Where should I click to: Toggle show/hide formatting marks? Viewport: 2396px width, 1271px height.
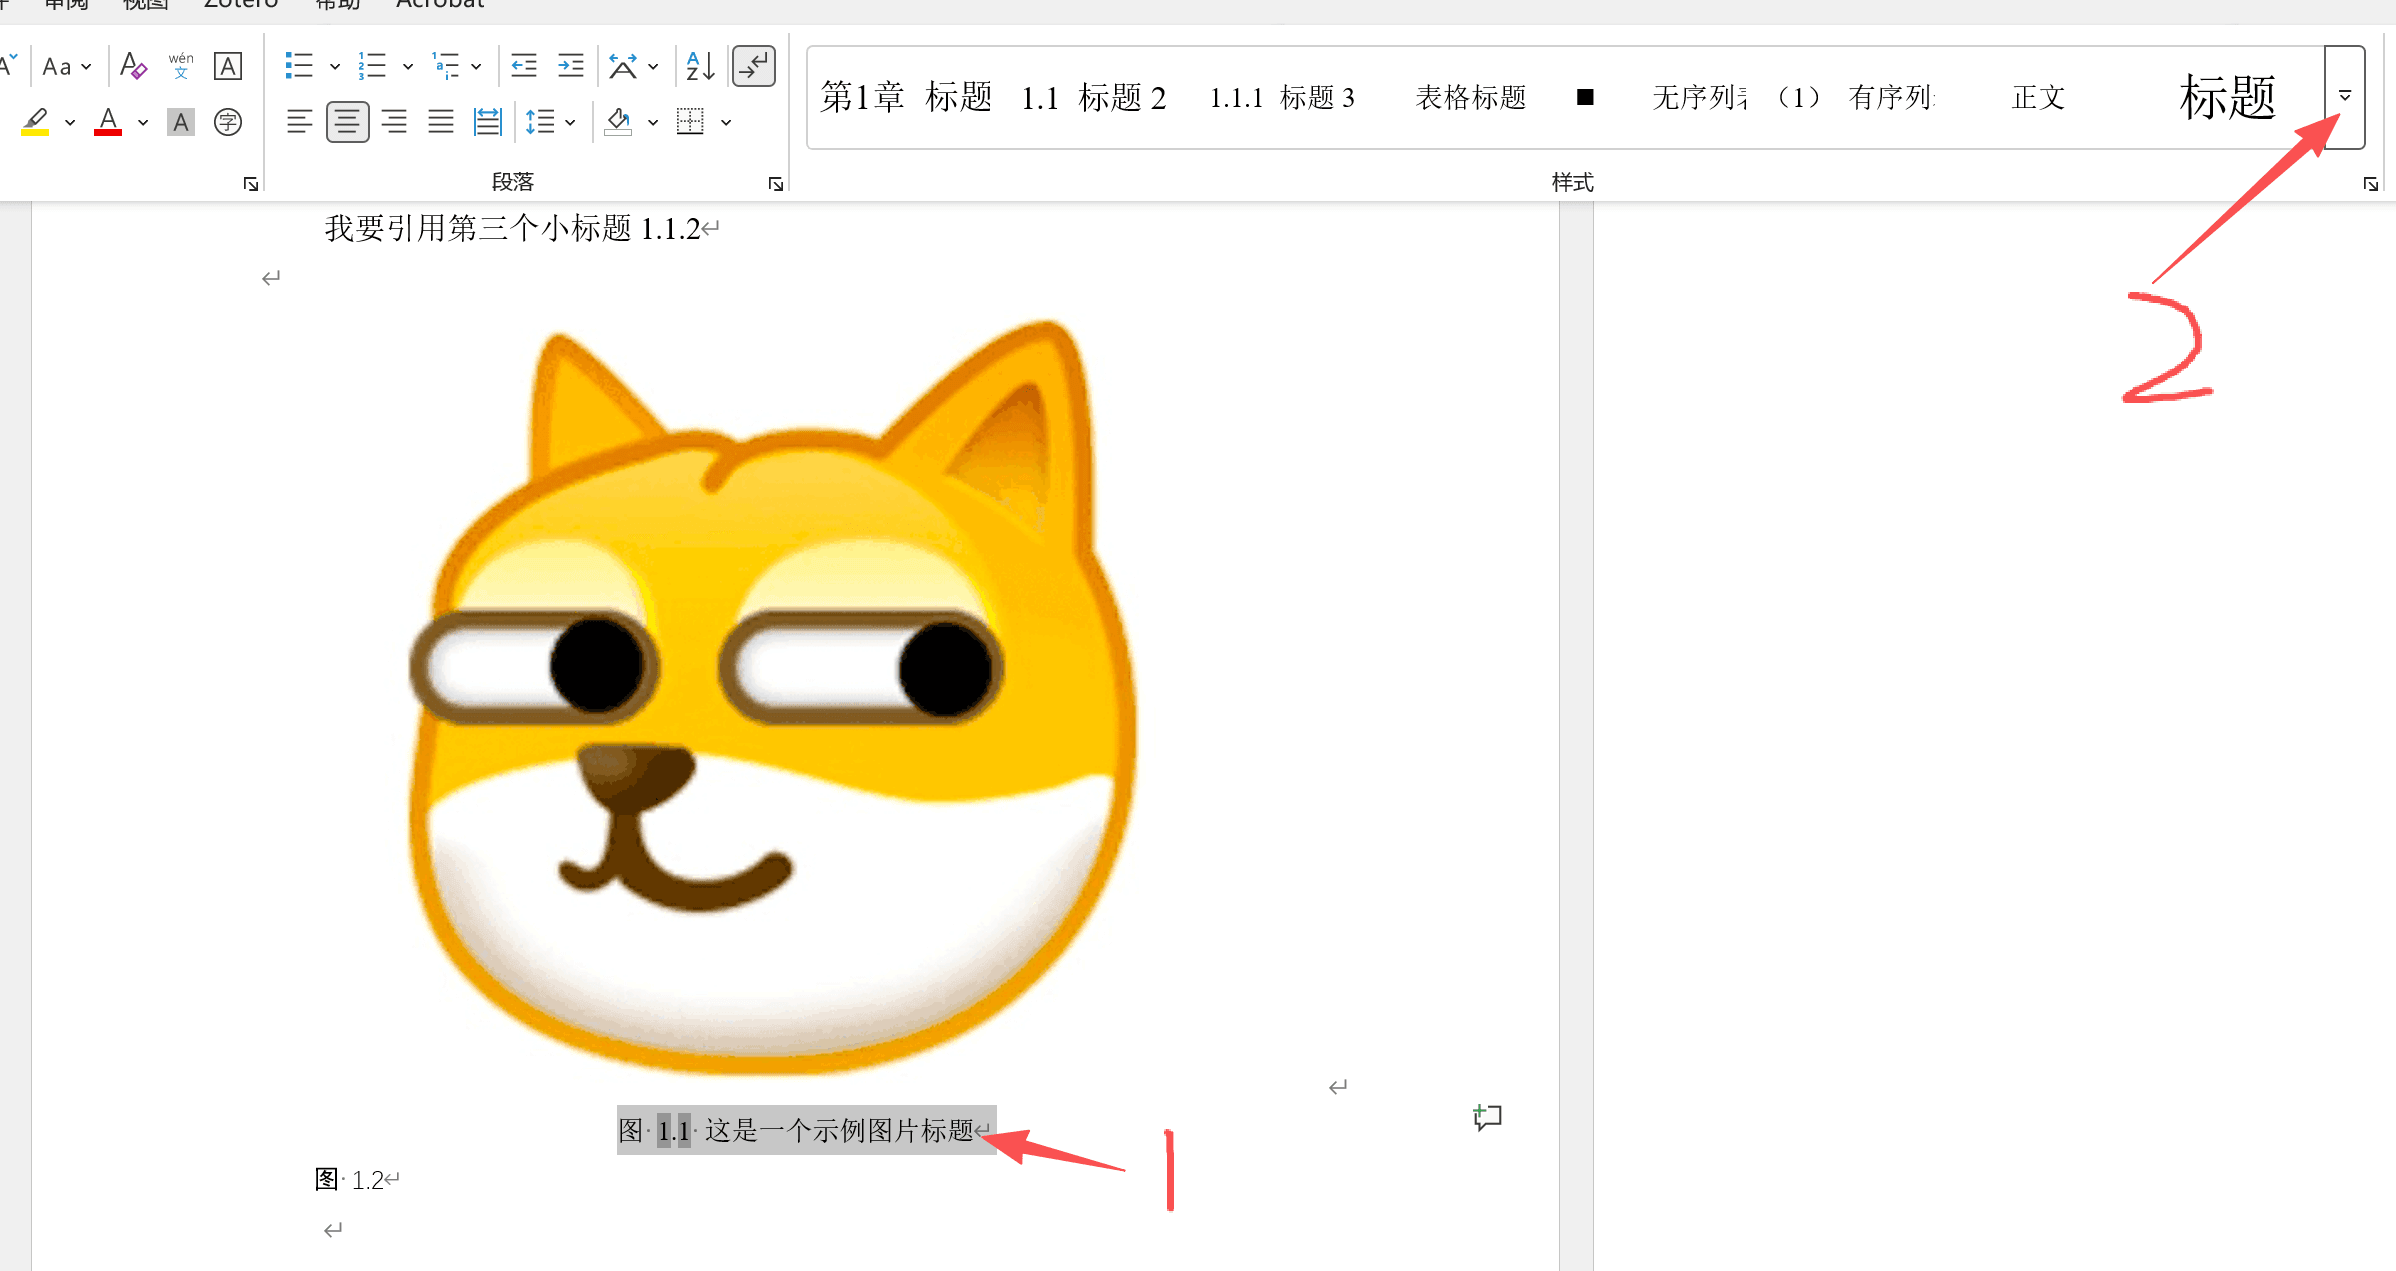click(x=753, y=65)
